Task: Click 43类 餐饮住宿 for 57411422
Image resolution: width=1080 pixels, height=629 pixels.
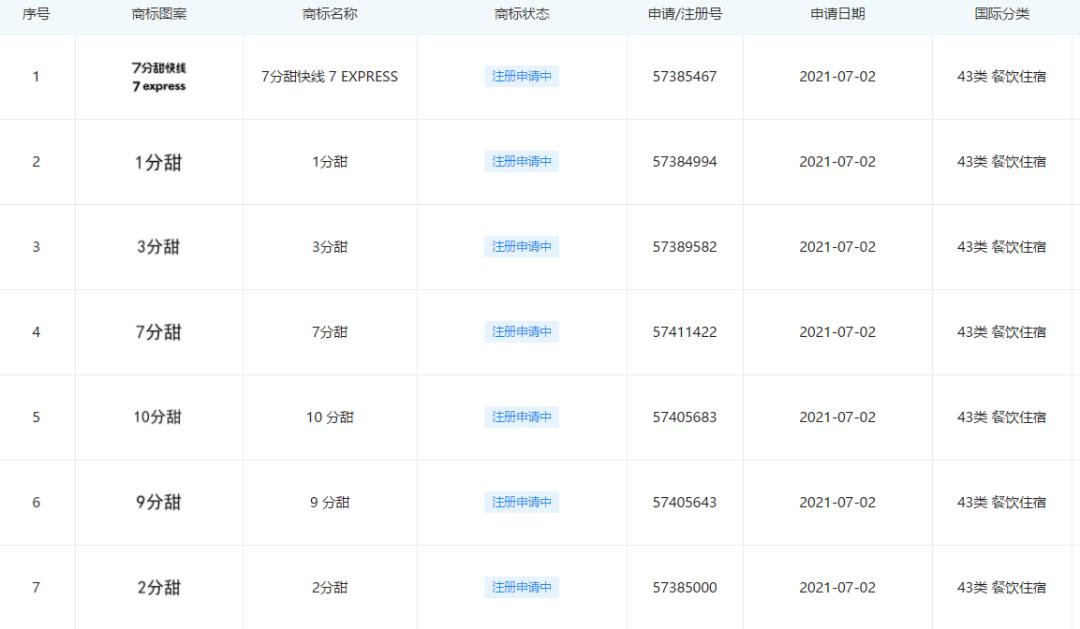Action: coord(1001,332)
